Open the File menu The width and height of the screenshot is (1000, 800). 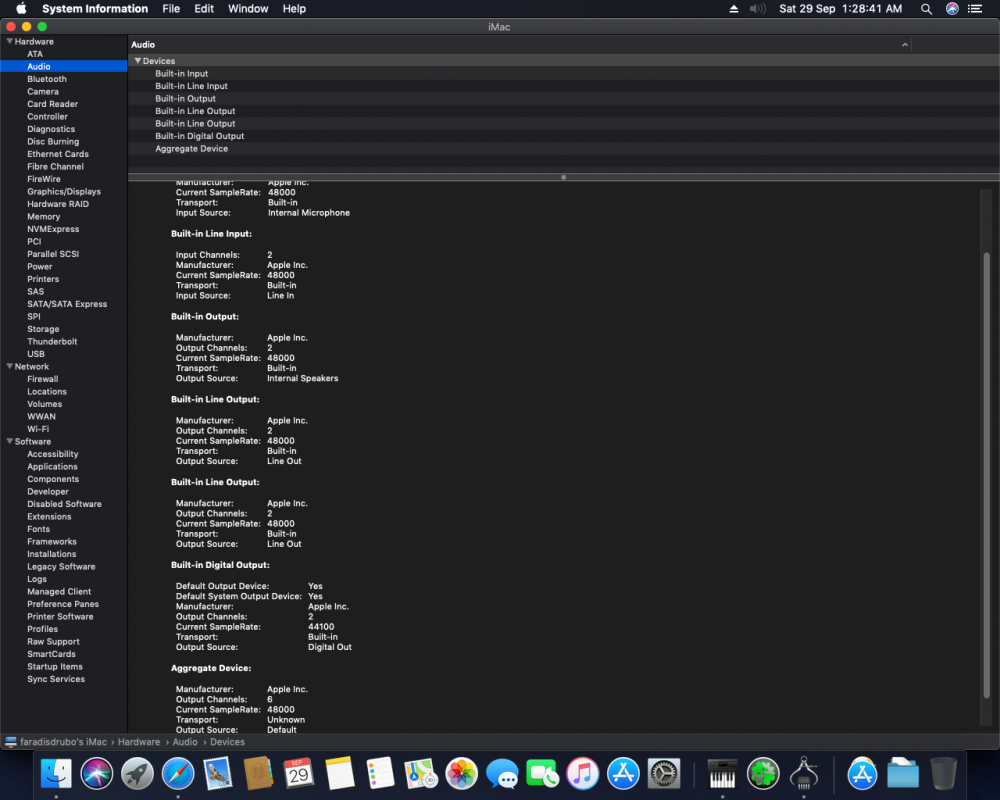(x=171, y=9)
